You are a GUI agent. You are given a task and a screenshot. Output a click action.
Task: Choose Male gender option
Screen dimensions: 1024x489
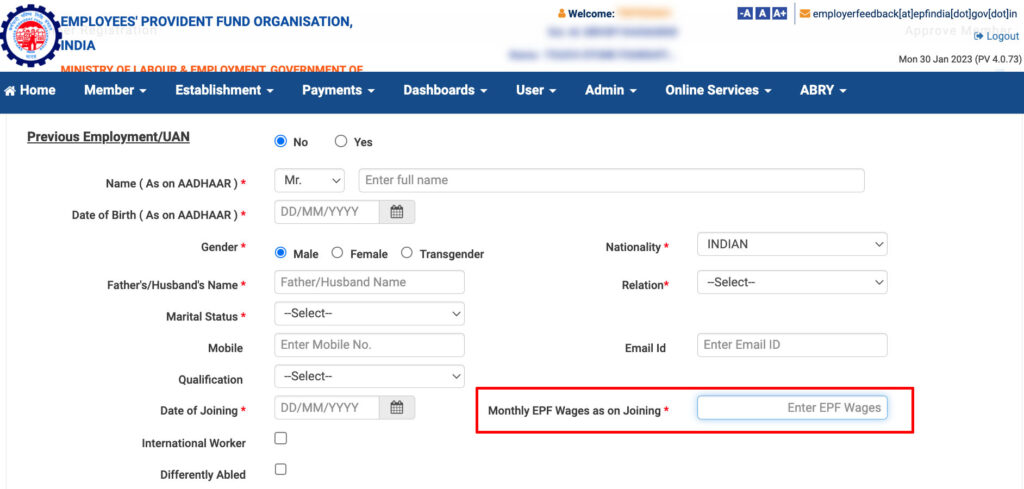click(x=281, y=253)
